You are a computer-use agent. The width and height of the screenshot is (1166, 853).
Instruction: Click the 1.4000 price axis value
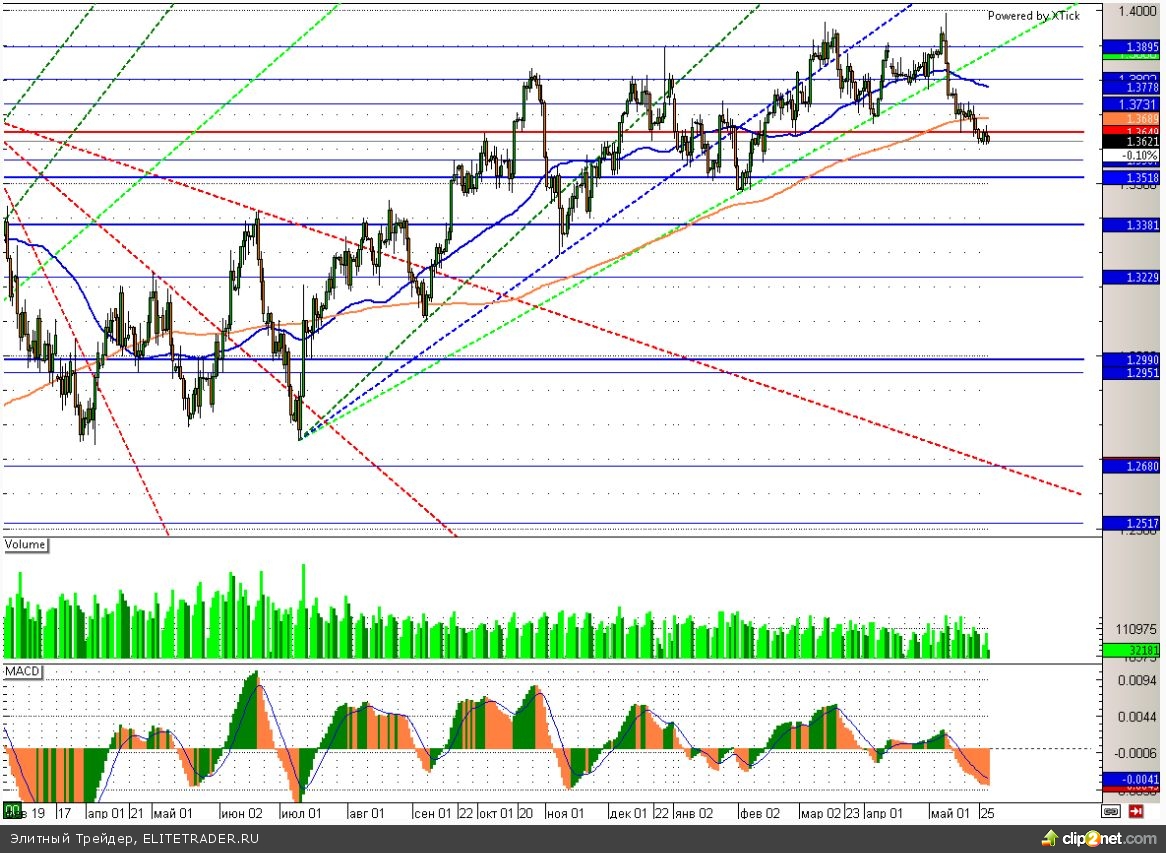click(x=1138, y=11)
